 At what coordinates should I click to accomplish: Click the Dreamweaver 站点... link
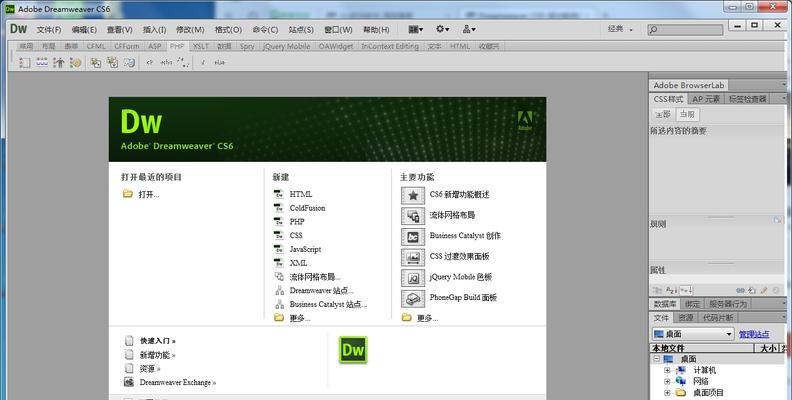321,290
